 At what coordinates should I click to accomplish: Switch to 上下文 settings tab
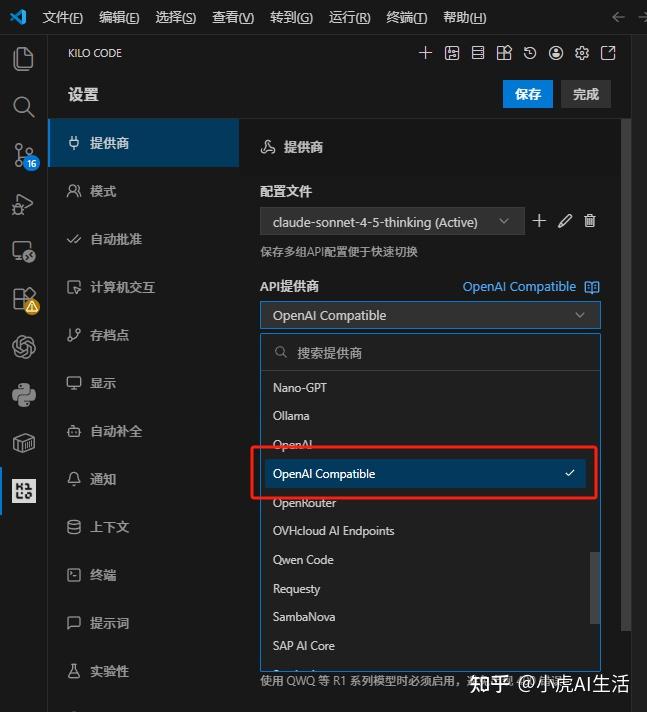(x=143, y=527)
